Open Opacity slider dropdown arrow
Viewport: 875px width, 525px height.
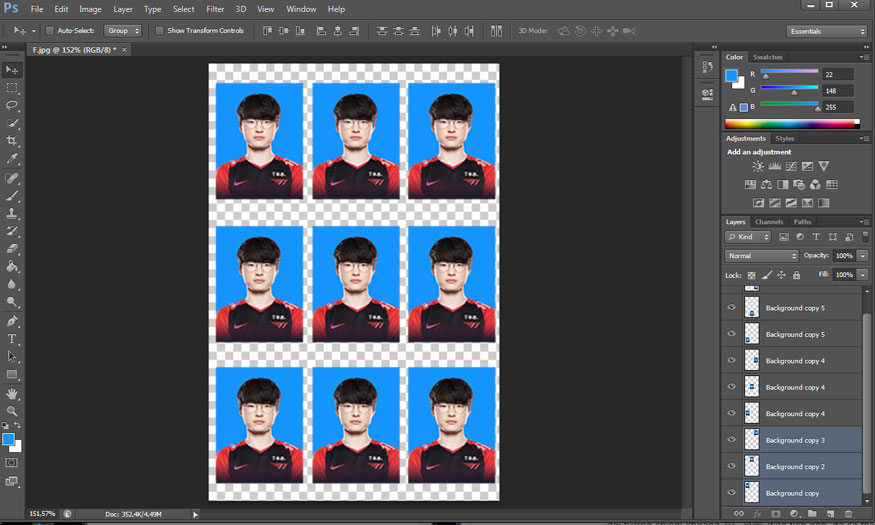[863, 256]
